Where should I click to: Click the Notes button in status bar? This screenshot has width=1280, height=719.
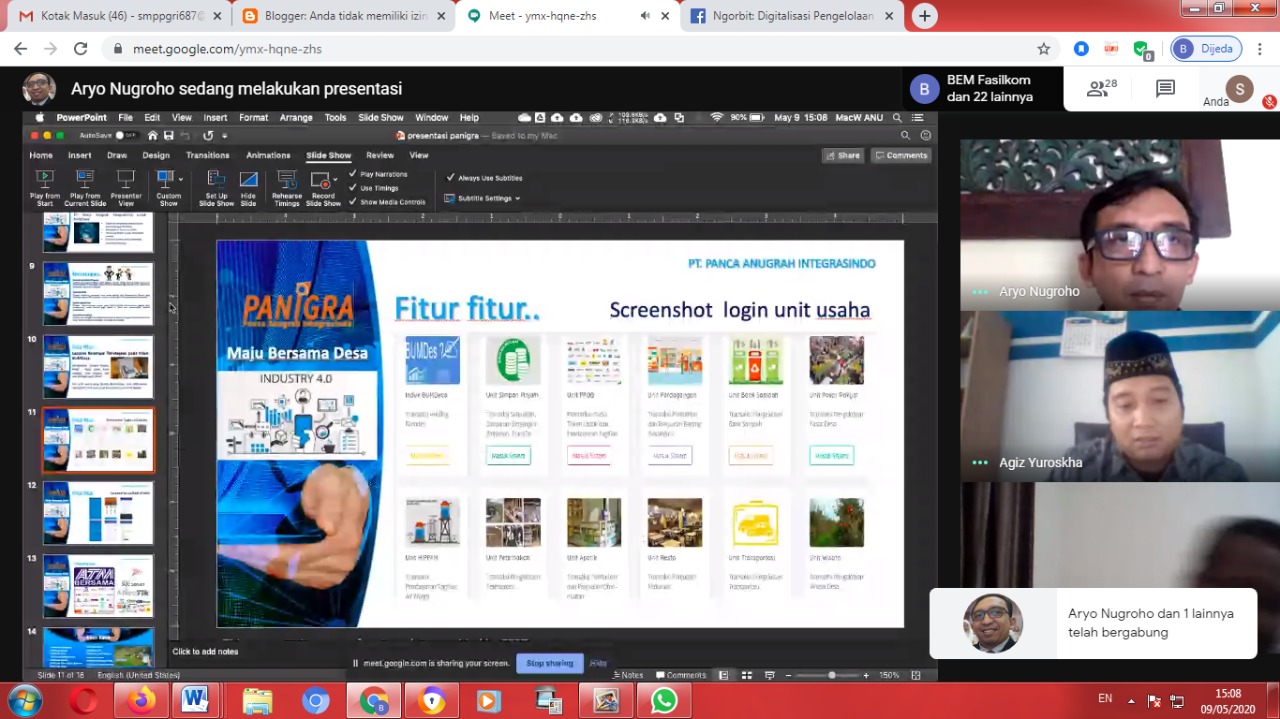pyautogui.click(x=628, y=675)
